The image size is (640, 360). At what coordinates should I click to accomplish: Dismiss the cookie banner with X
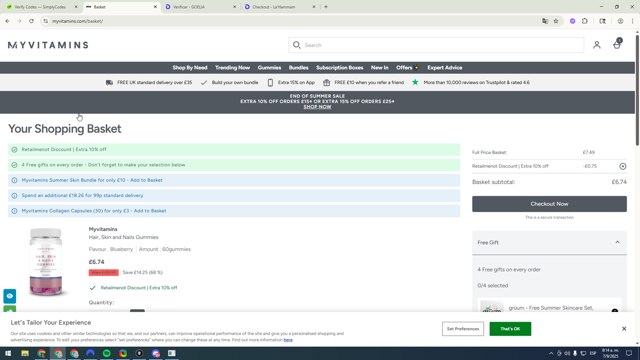(624, 329)
